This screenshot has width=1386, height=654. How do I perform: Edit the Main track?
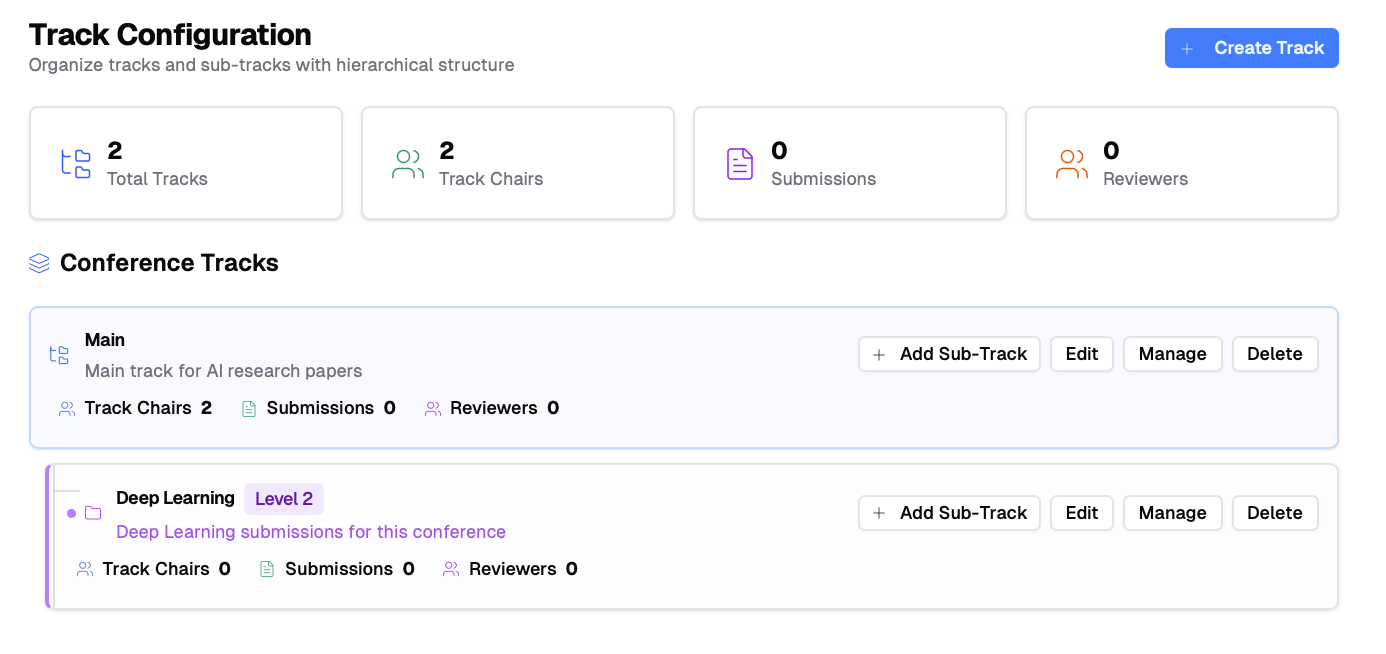tap(1081, 354)
